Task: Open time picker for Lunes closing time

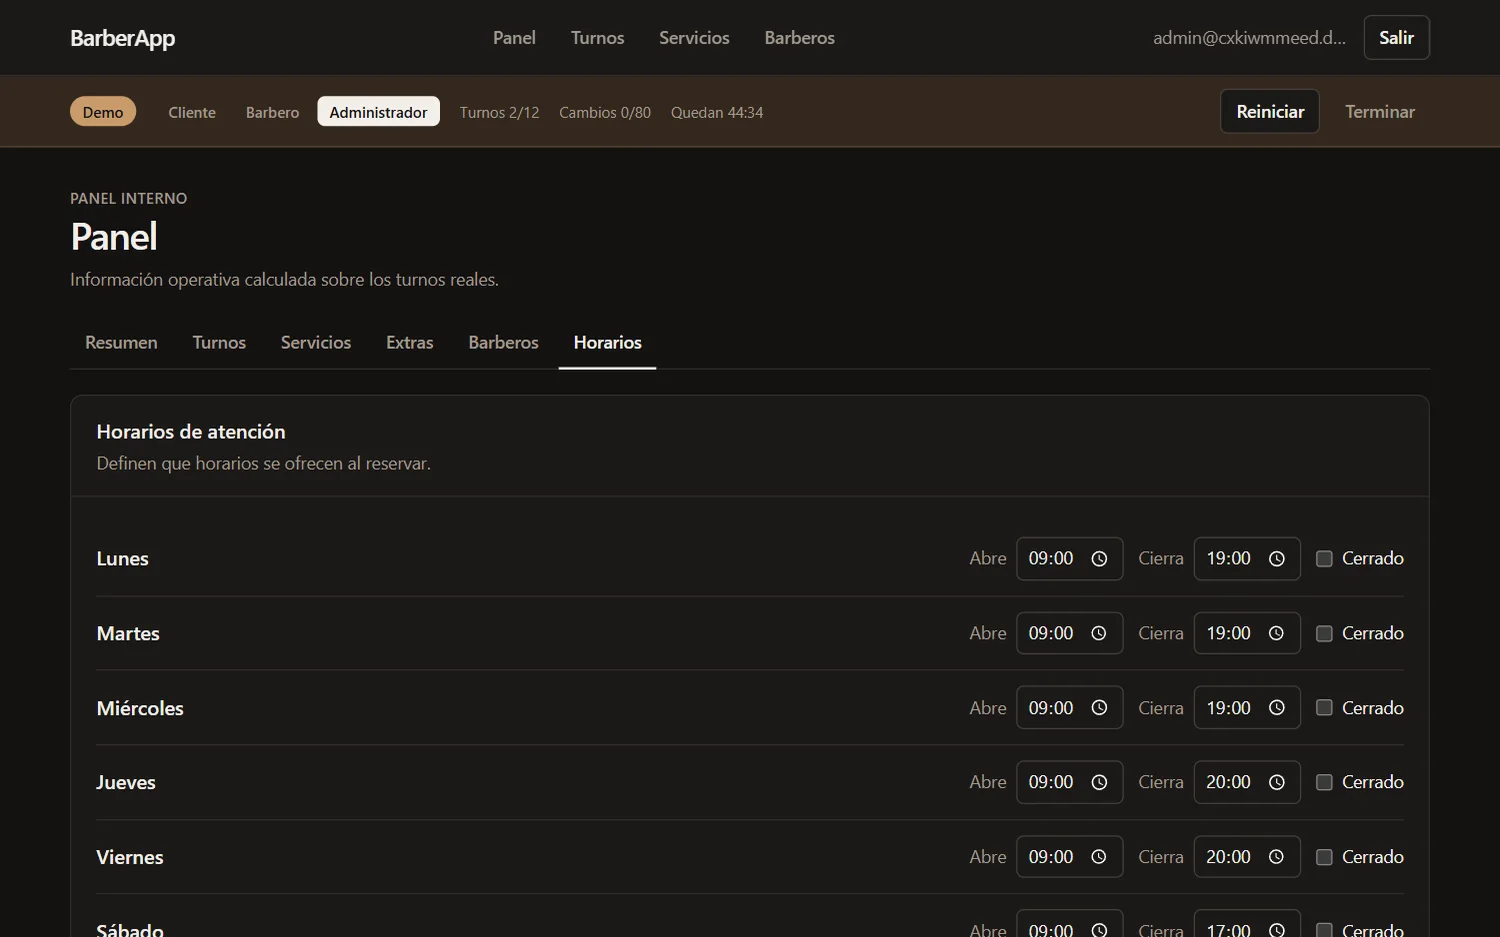Action: pos(1277,559)
